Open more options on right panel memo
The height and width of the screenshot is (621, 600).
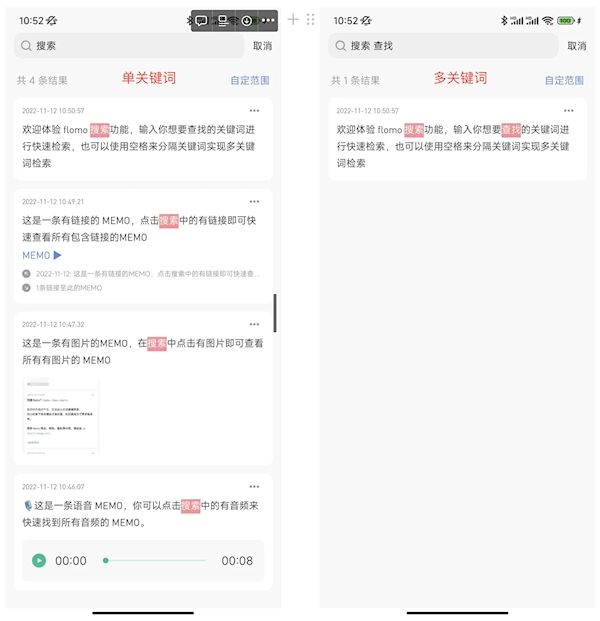569,110
